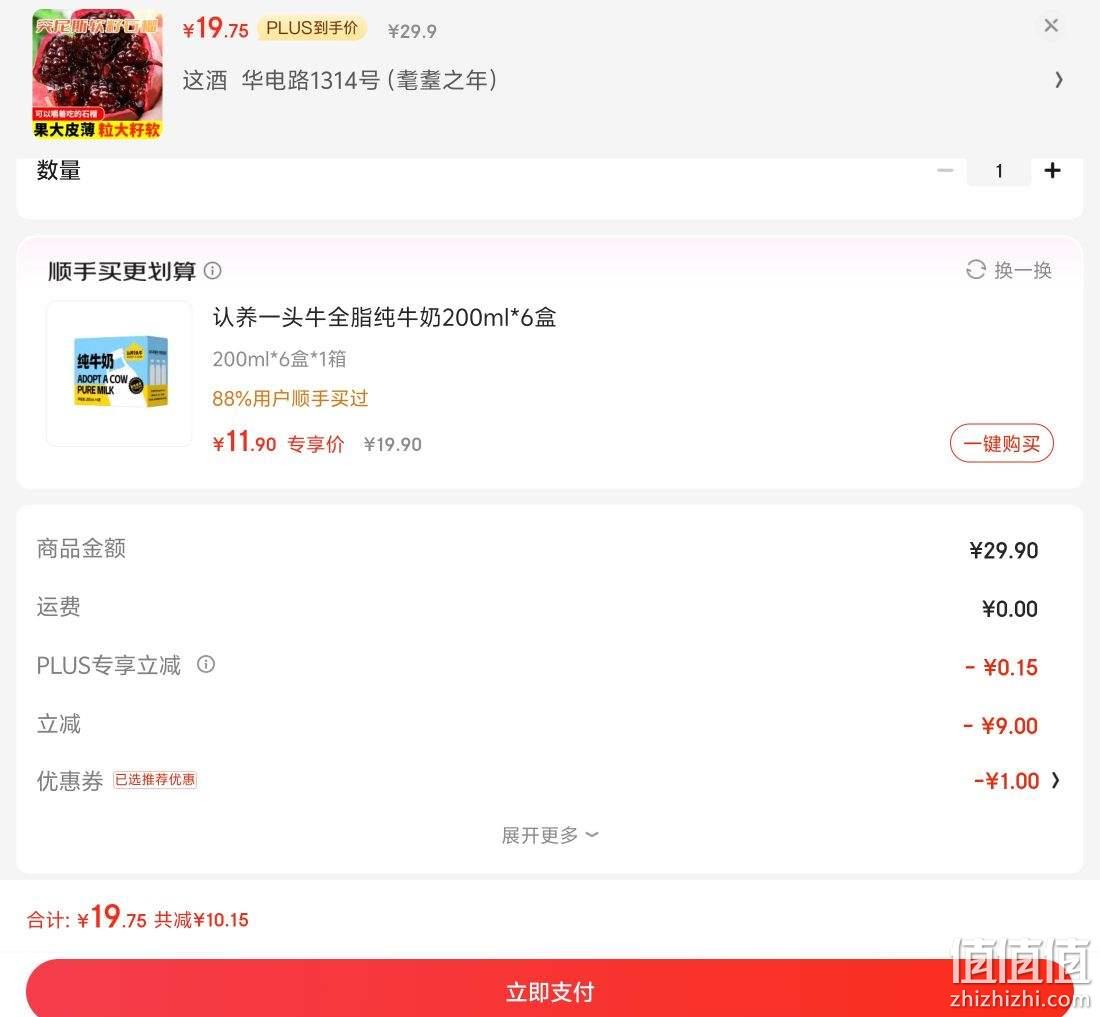Screen dimensions: 1100x1017
Task: Close the order panel with the X icon
Action: (x=1051, y=26)
